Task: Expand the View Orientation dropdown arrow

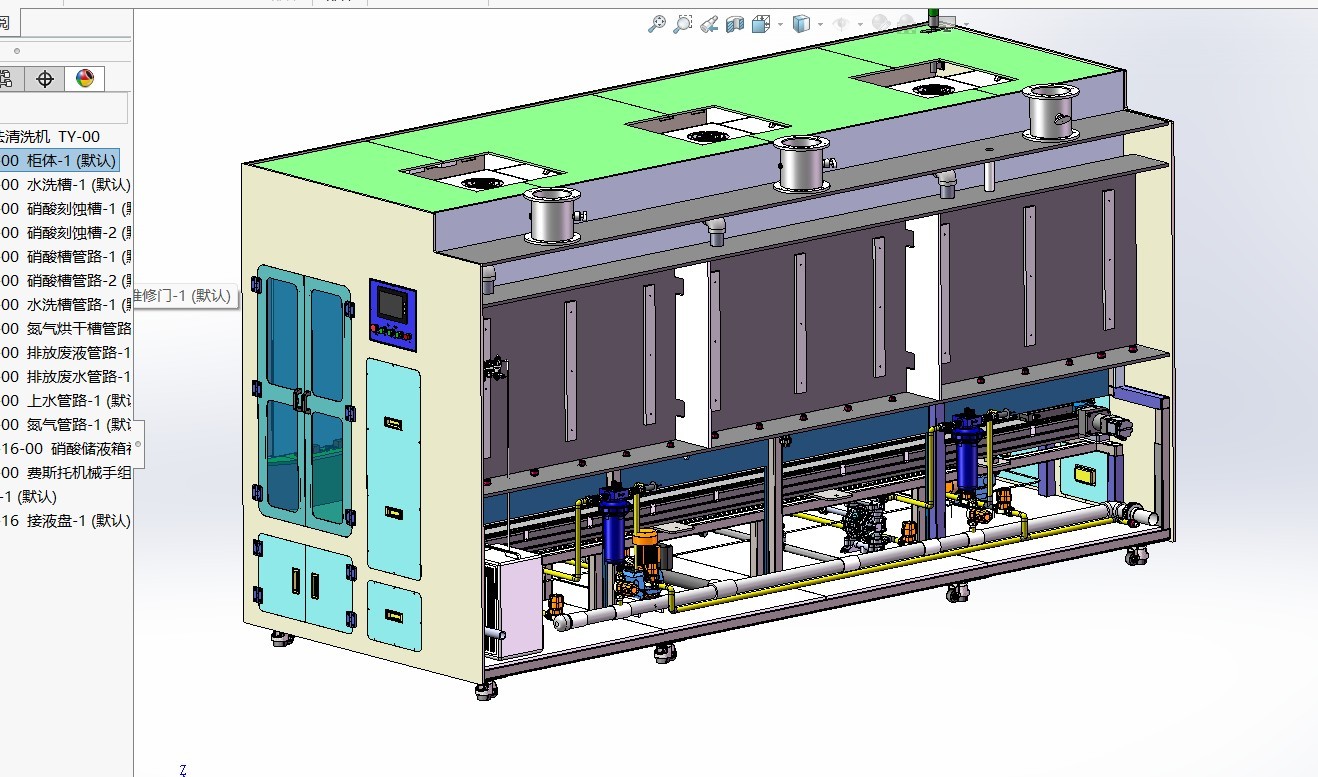Action: click(779, 24)
